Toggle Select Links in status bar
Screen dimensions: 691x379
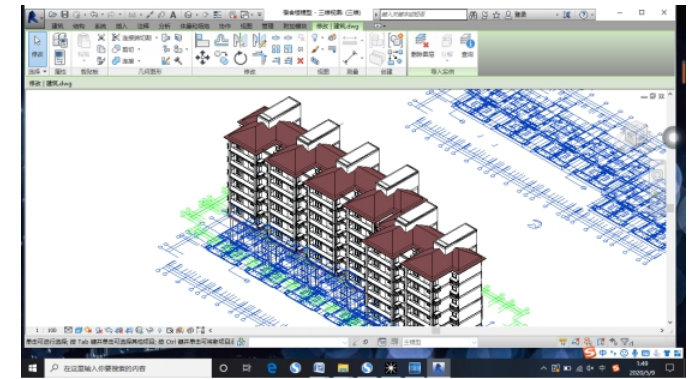click(x=563, y=342)
